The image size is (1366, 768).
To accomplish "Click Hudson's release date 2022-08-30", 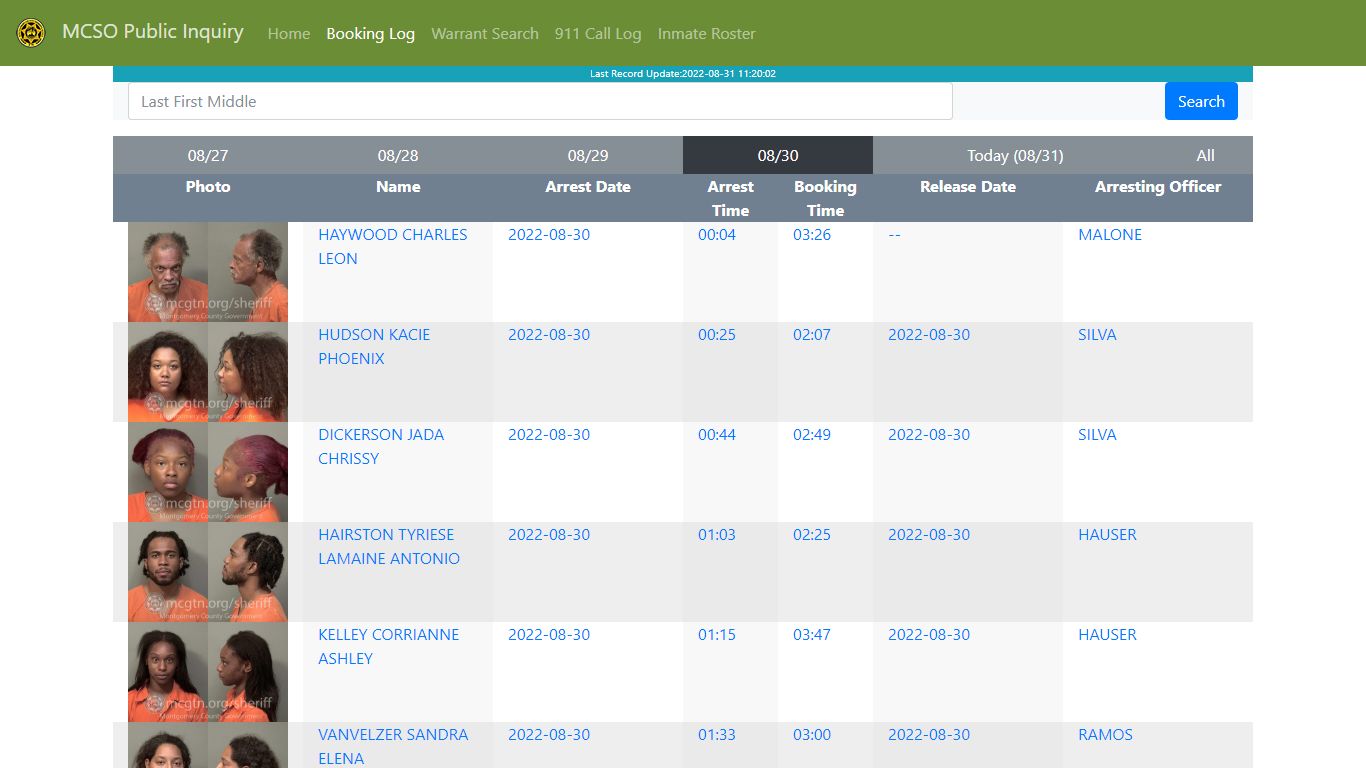I will (929, 334).
